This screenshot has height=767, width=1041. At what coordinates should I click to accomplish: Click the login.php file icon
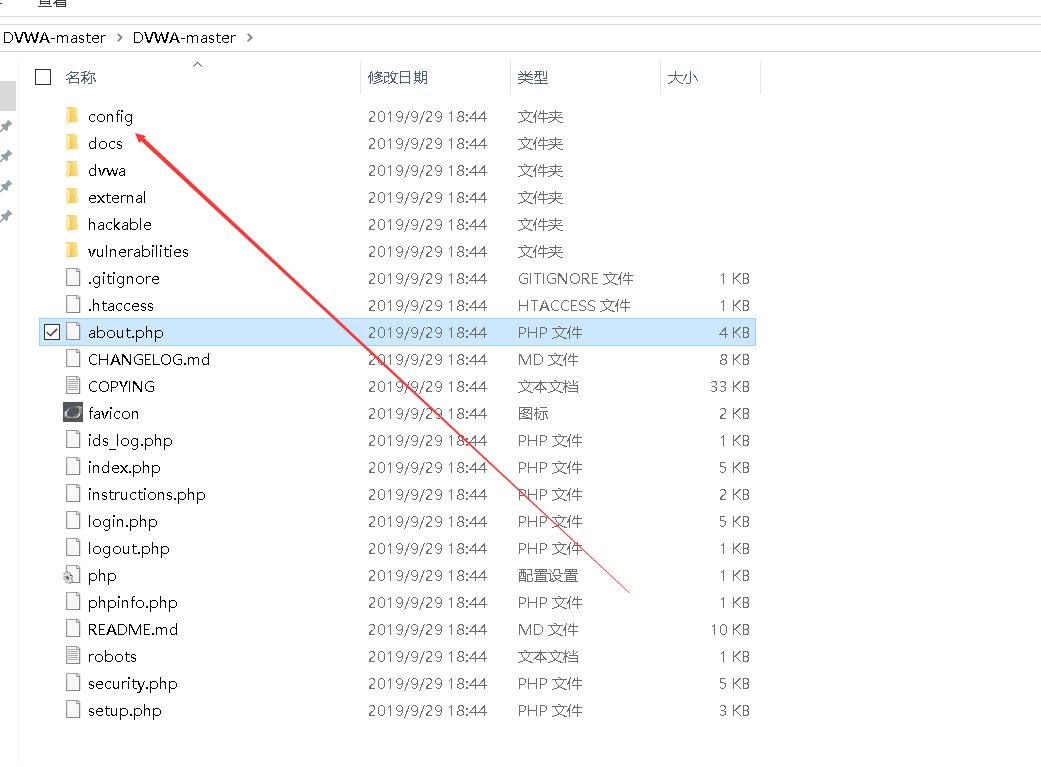point(73,521)
